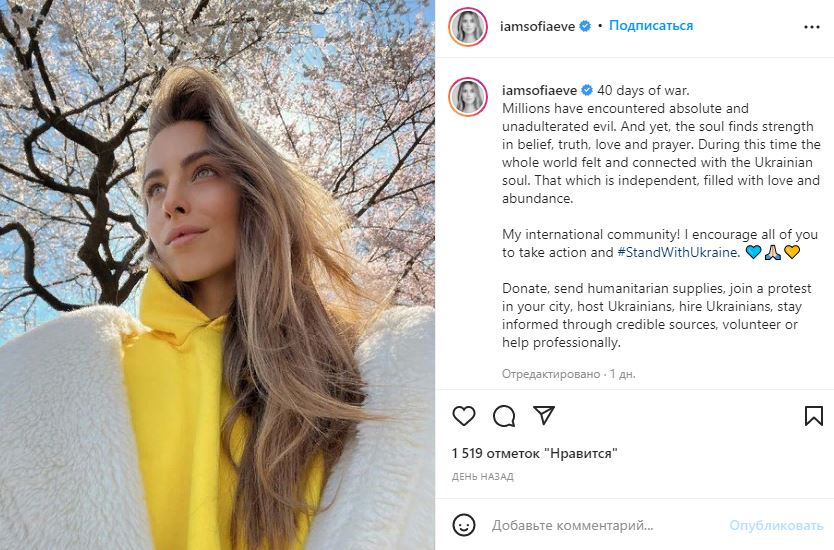The image size is (834, 550).
Task: Click the avatar beside the caption text
Action: tap(468, 97)
